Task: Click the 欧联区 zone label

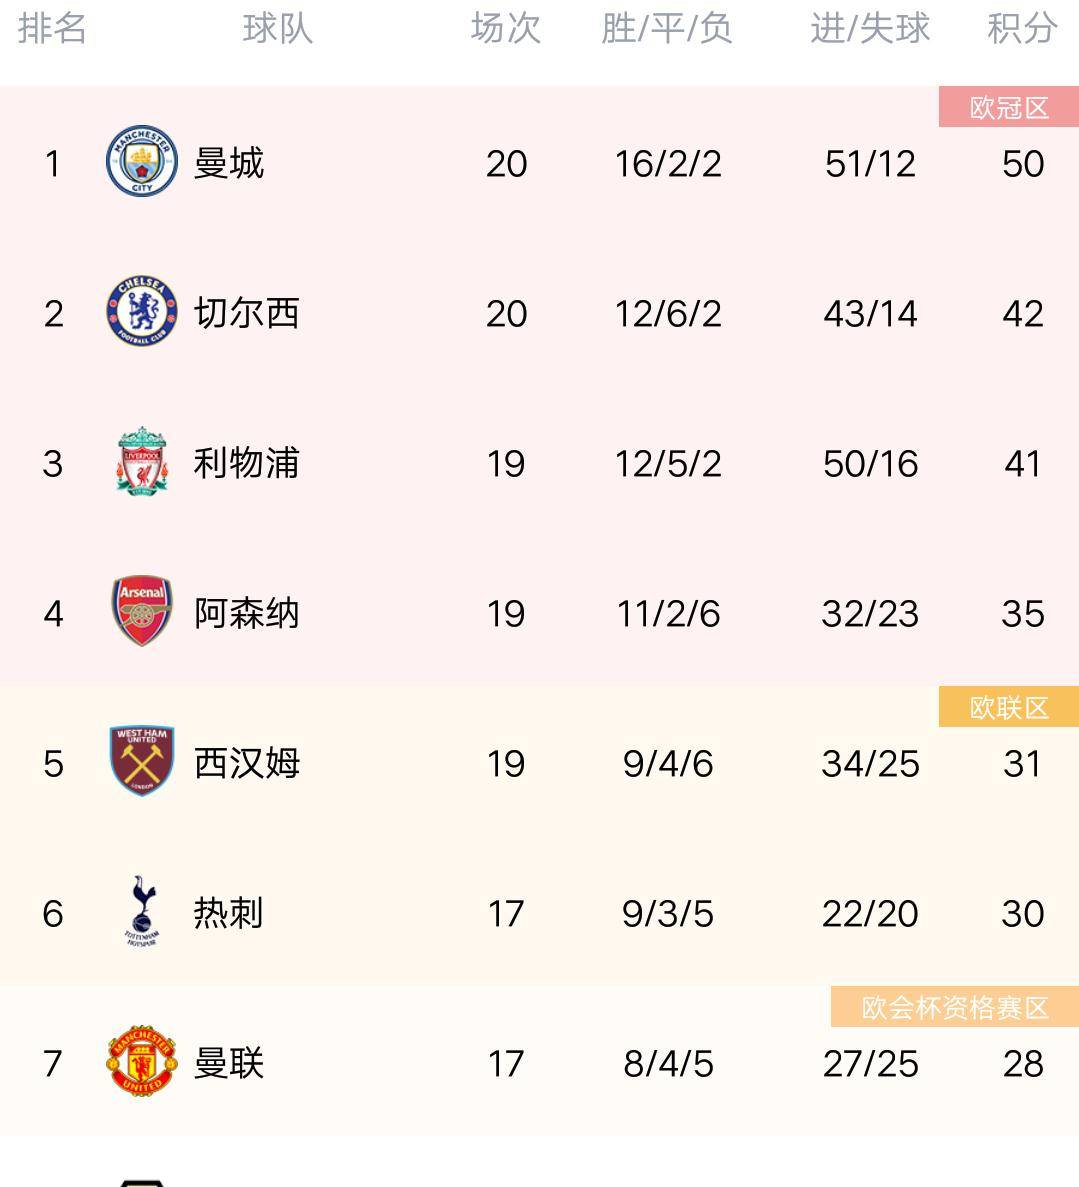Action: [x=1009, y=707]
